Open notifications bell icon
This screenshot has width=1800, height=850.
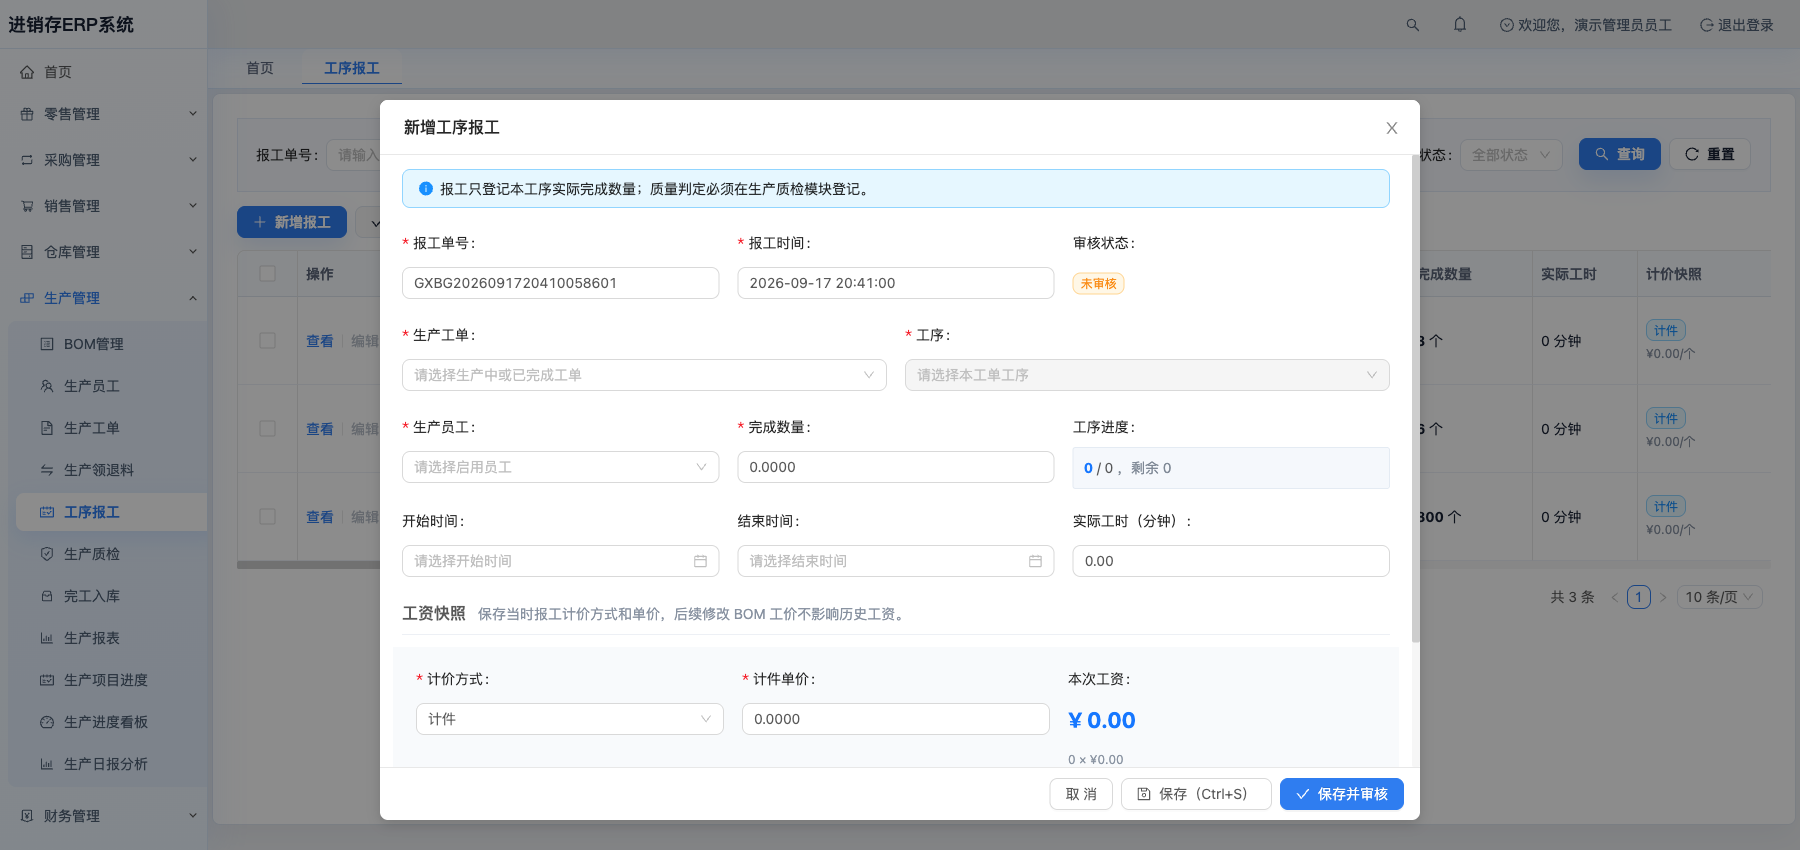tap(1460, 25)
